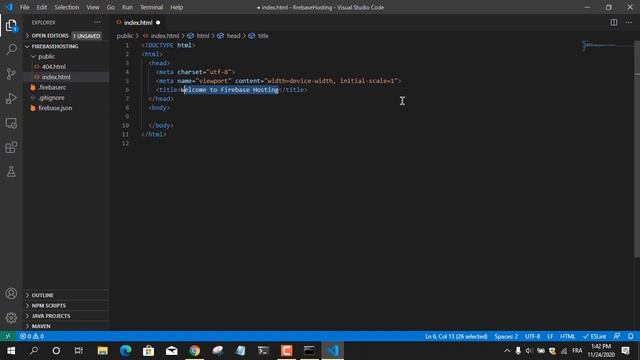Viewport: 640px width, 360px height.
Task: Open Microsoft Edge from taskbar
Action: pyautogui.click(x=126, y=351)
